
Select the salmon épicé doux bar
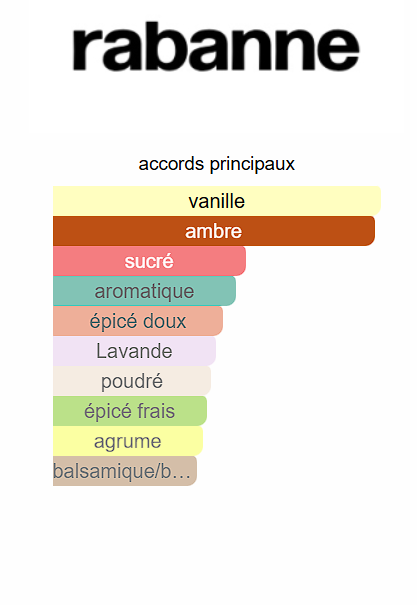coord(138,321)
